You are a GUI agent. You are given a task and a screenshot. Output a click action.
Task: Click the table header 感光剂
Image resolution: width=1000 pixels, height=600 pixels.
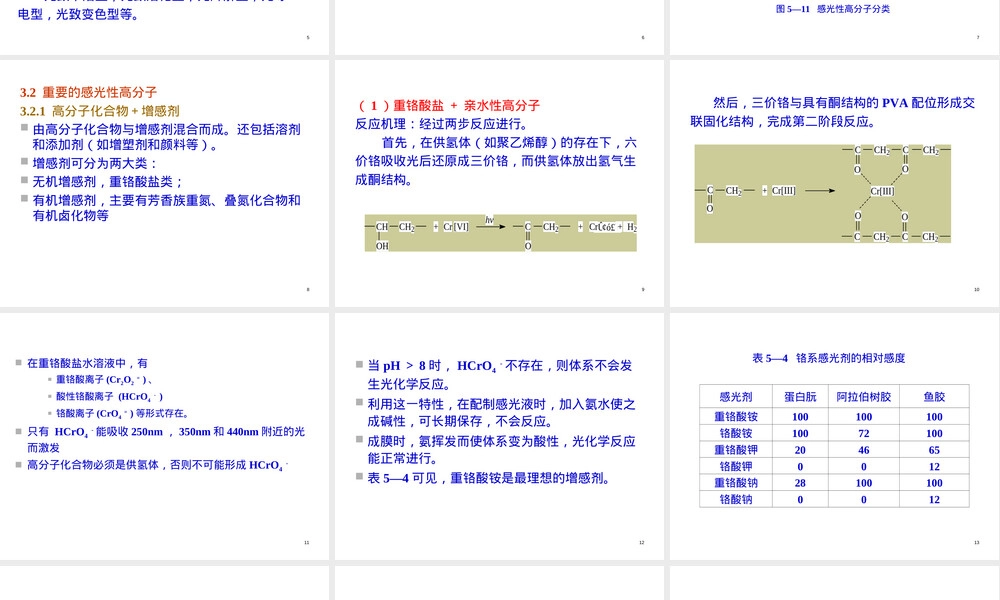point(736,397)
